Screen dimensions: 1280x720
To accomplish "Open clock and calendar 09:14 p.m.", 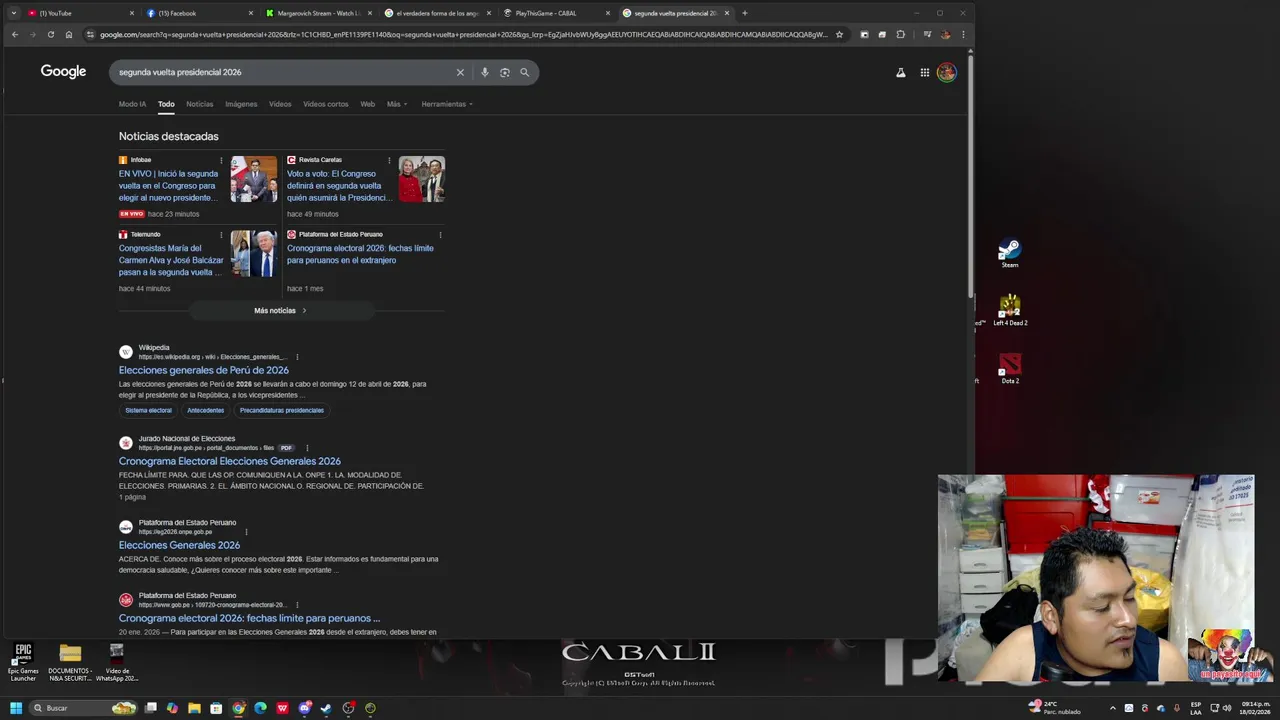I will tap(1255, 708).
